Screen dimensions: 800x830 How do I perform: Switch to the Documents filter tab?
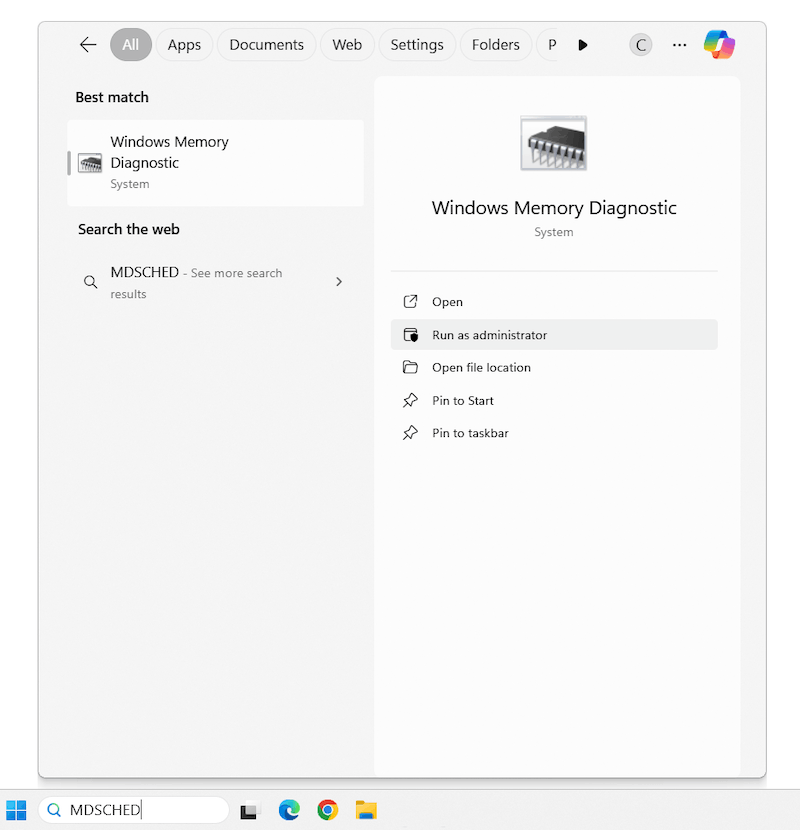click(x=266, y=45)
